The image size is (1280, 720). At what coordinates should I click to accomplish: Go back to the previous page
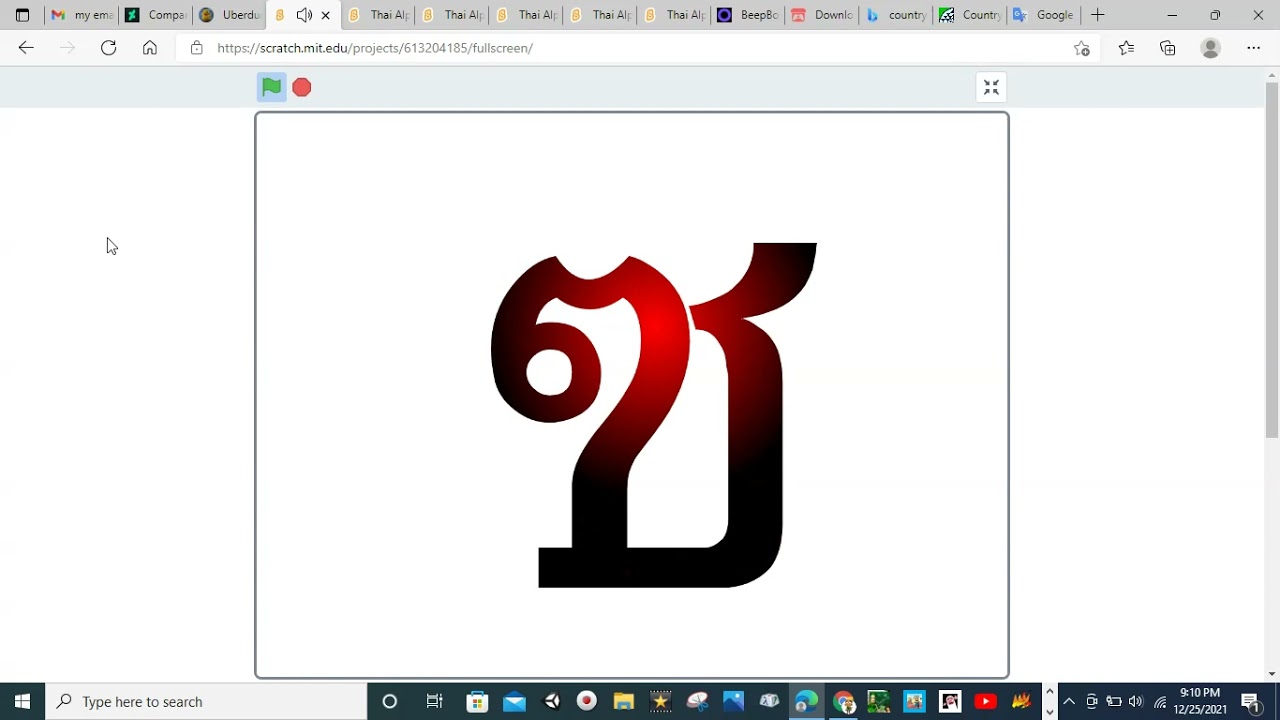coord(26,48)
